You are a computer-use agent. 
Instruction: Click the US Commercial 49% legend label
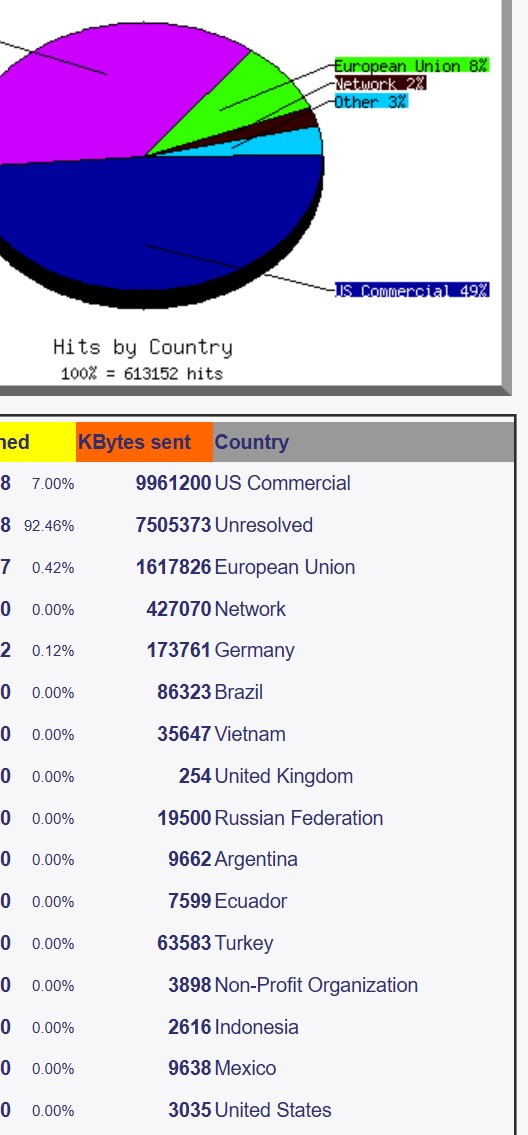click(411, 291)
